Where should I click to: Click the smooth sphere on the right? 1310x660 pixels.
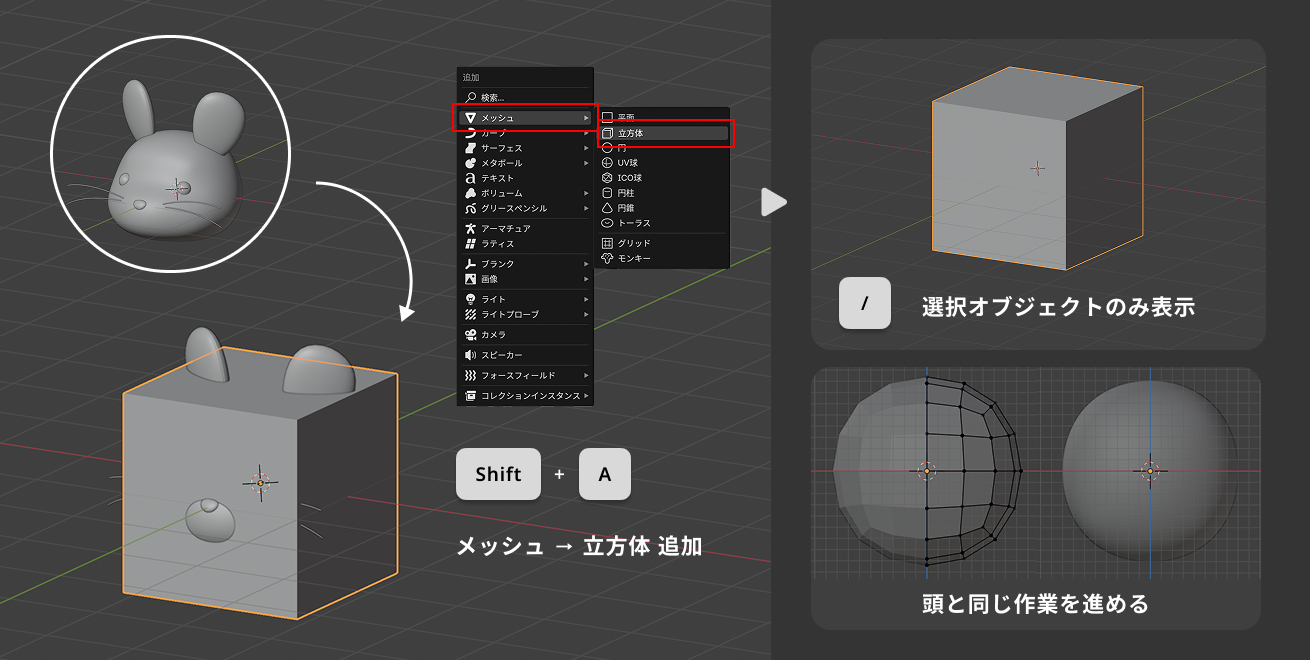[1149, 470]
